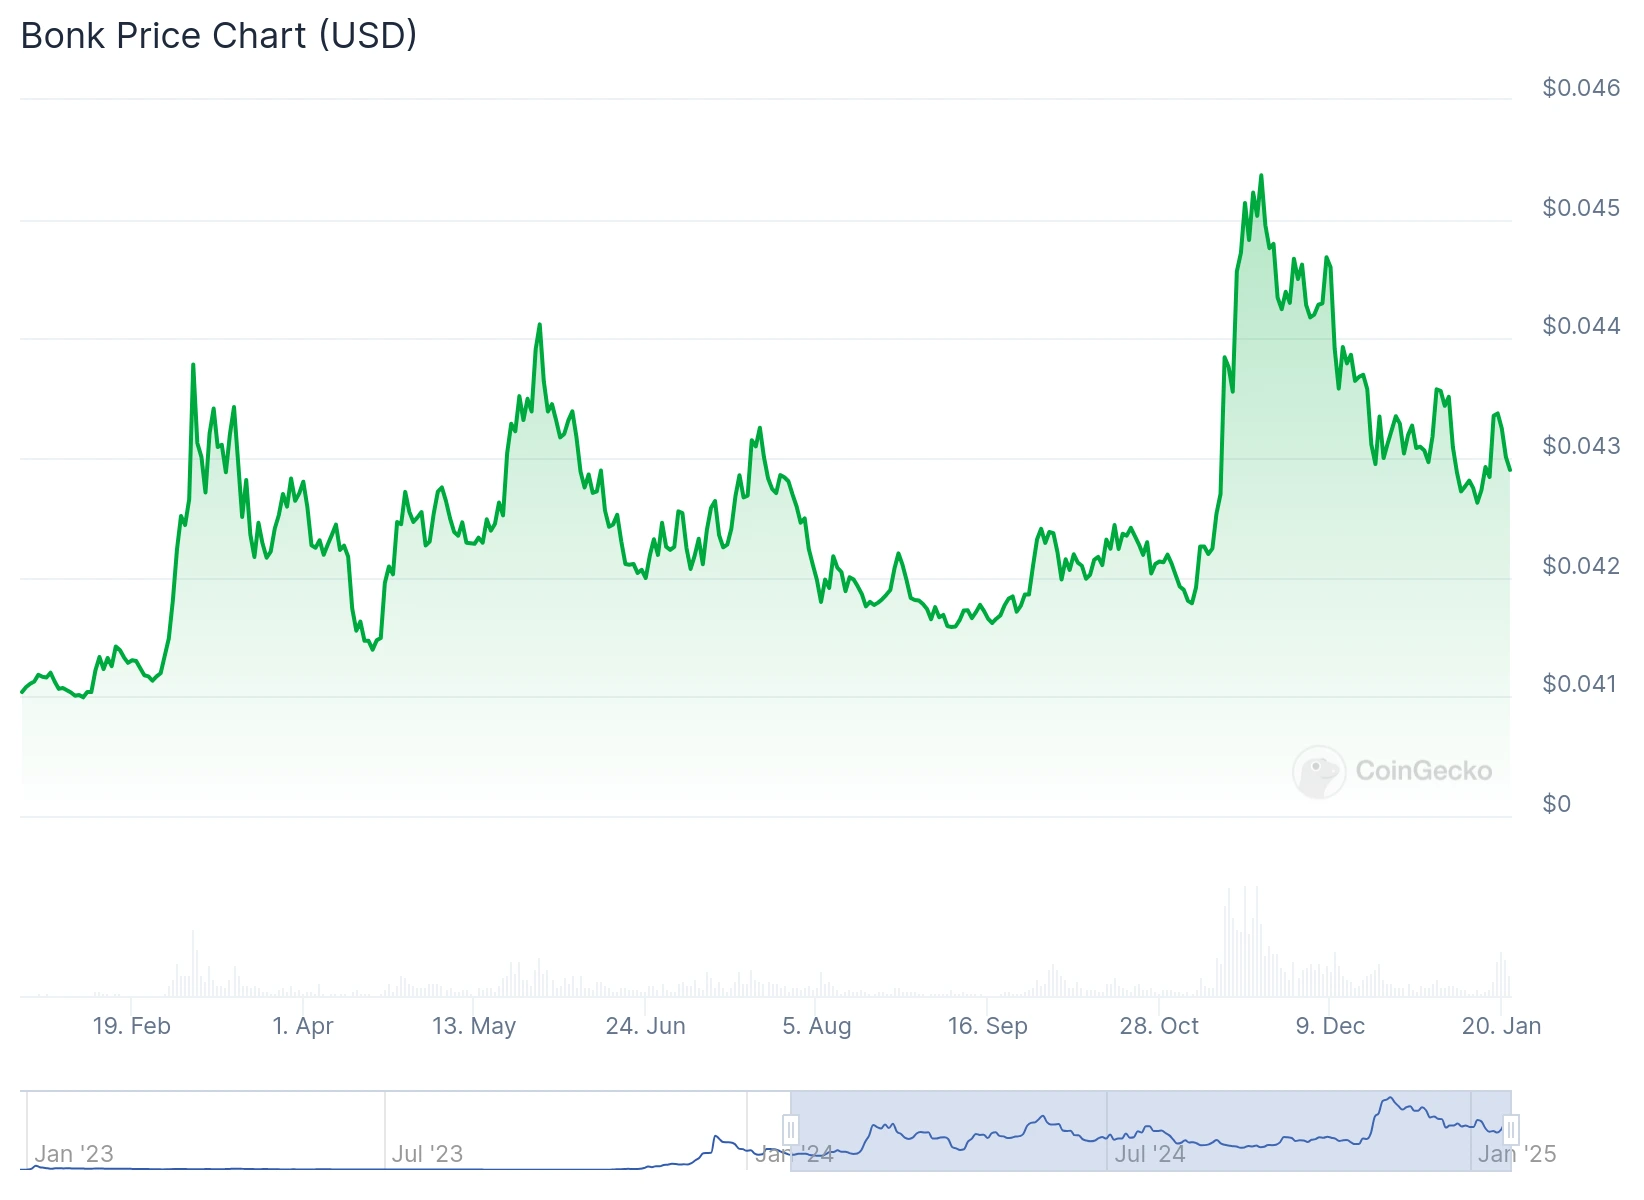Click the Jul '23 navigator label

point(427,1154)
